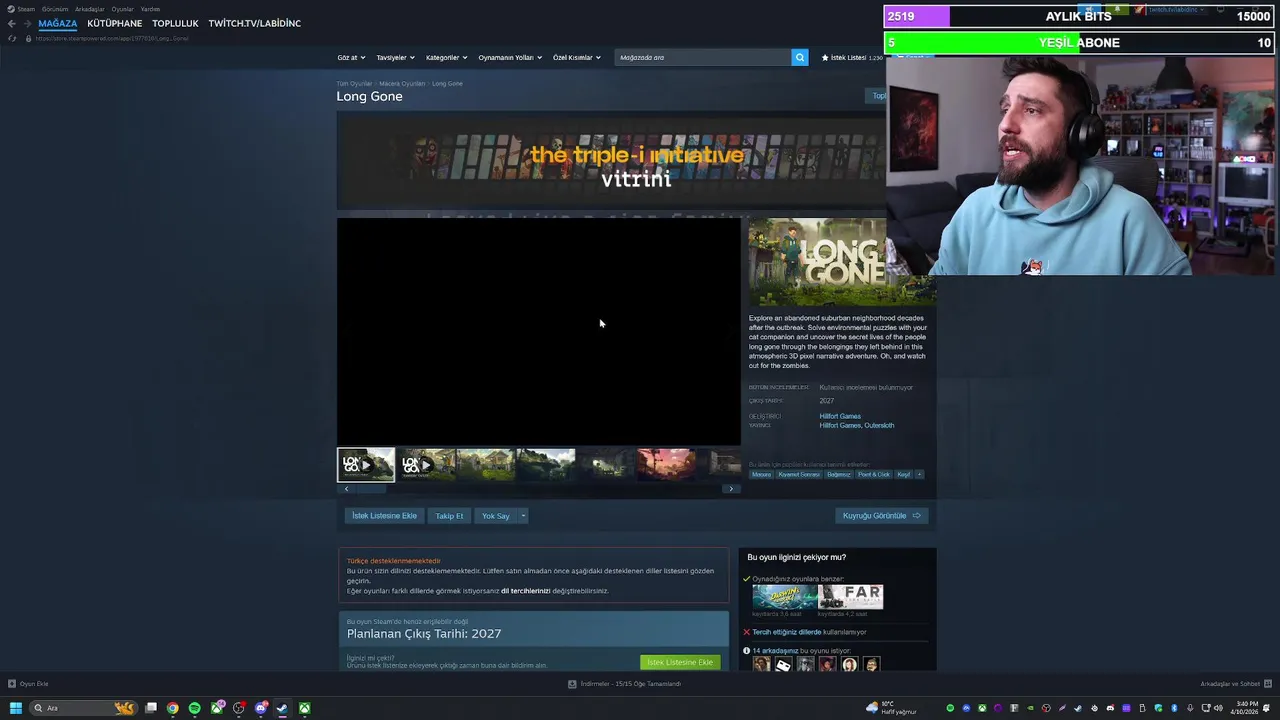Click the Kıyamet Sonrası tag
Image resolution: width=1280 pixels, height=720 pixels.
tap(799, 475)
